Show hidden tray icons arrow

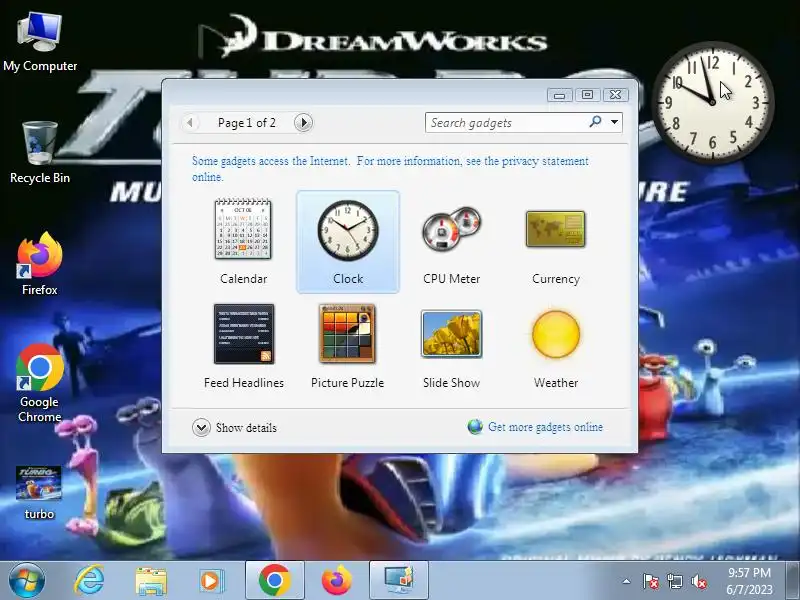tap(627, 581)
